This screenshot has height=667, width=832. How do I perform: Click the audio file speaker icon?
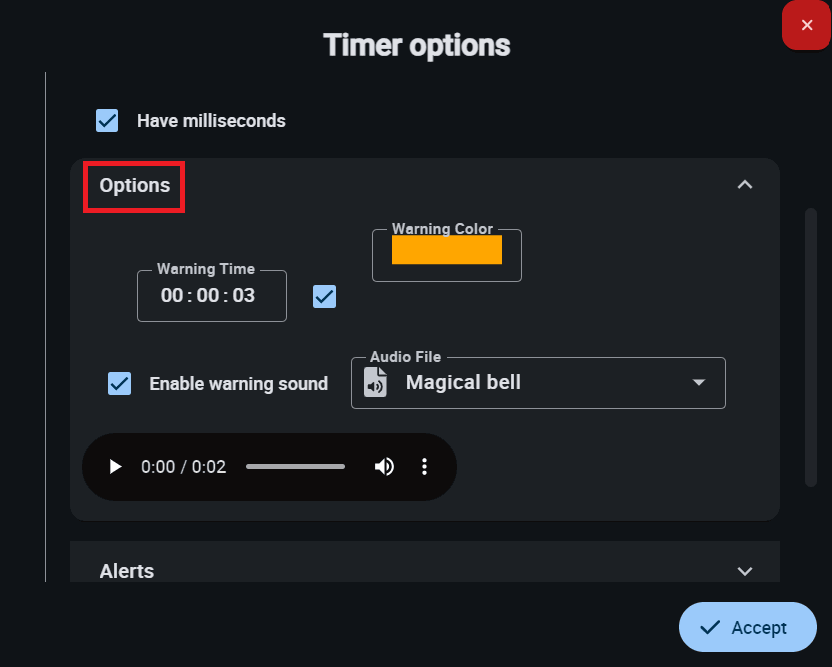(x=375, y=383)
